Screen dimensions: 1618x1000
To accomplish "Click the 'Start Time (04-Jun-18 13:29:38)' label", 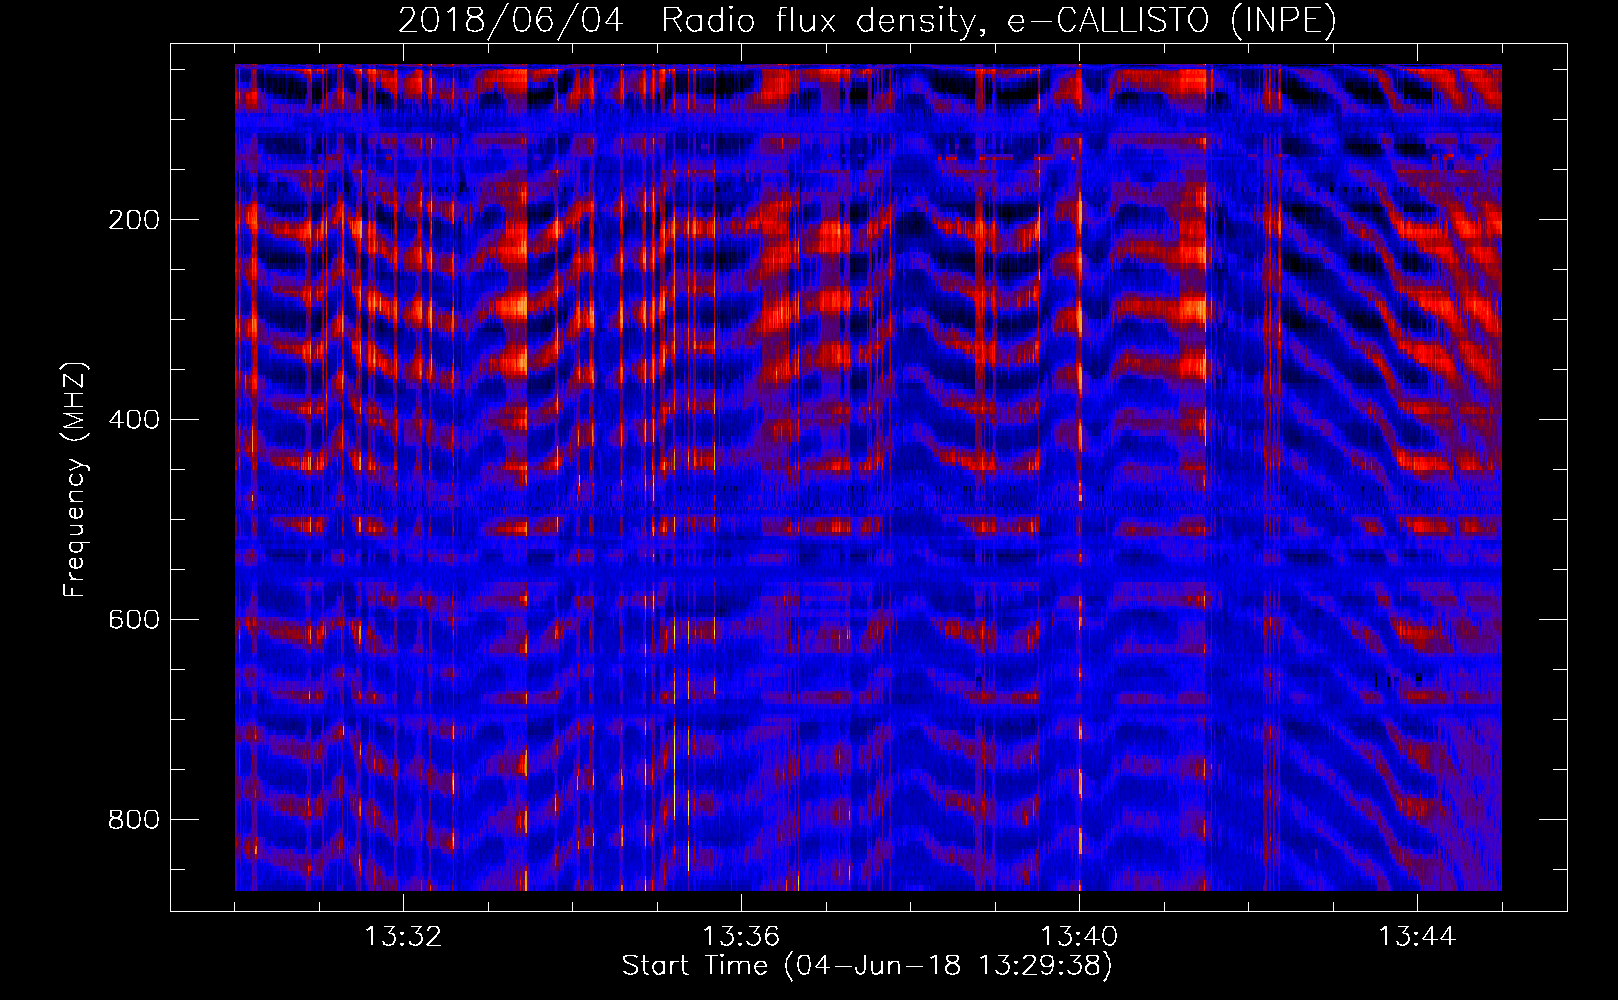I will 867,966.
